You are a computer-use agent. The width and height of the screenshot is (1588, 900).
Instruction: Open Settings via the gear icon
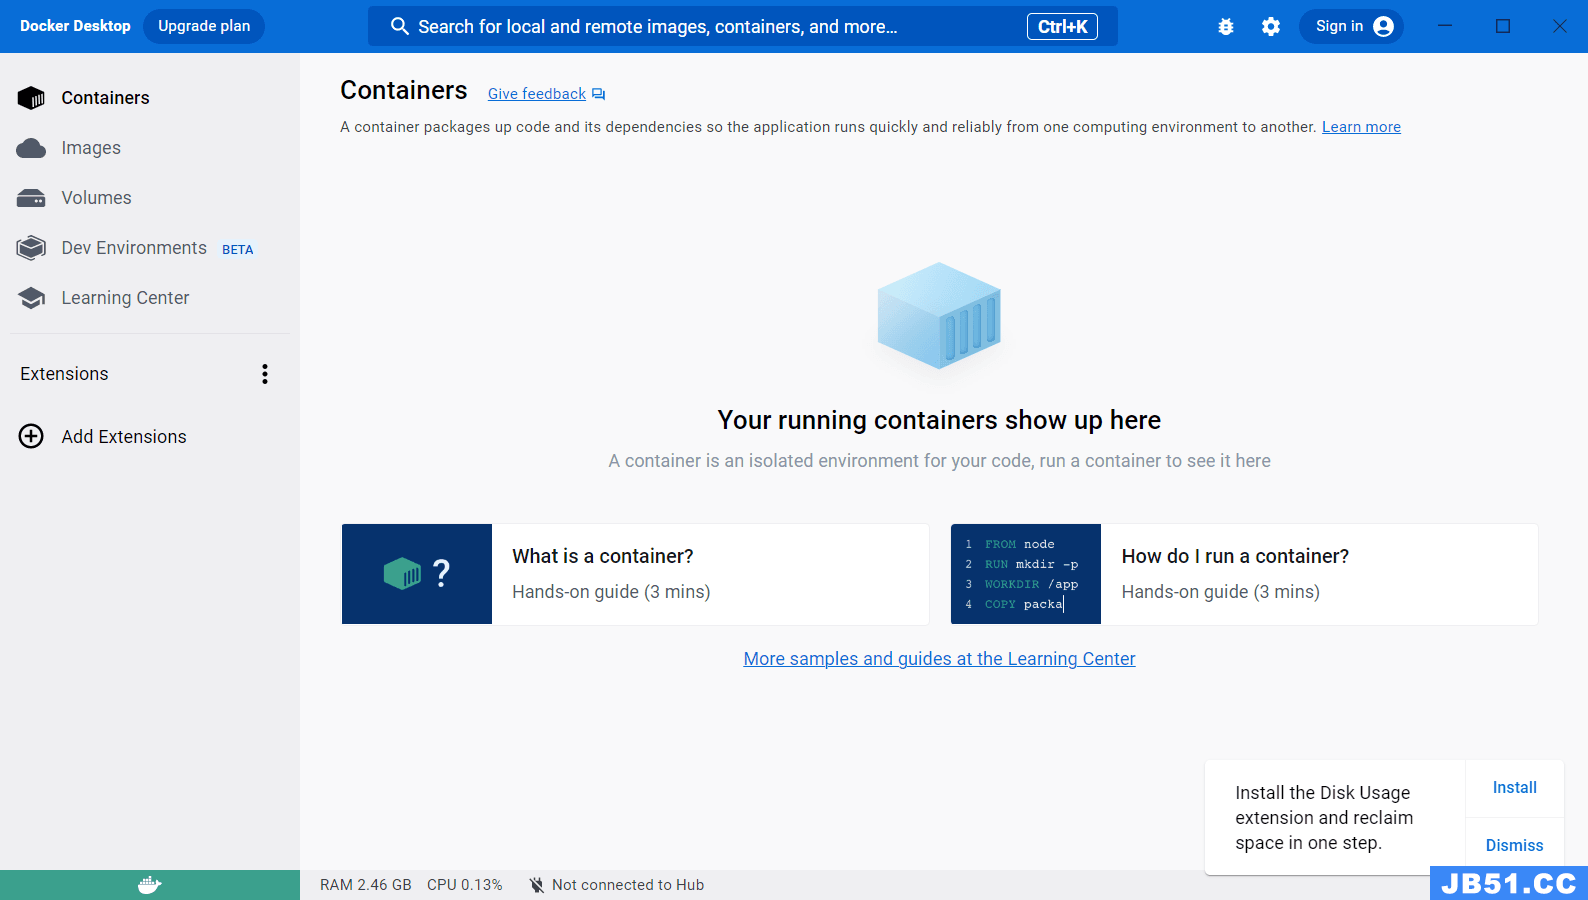(1271, 27)
